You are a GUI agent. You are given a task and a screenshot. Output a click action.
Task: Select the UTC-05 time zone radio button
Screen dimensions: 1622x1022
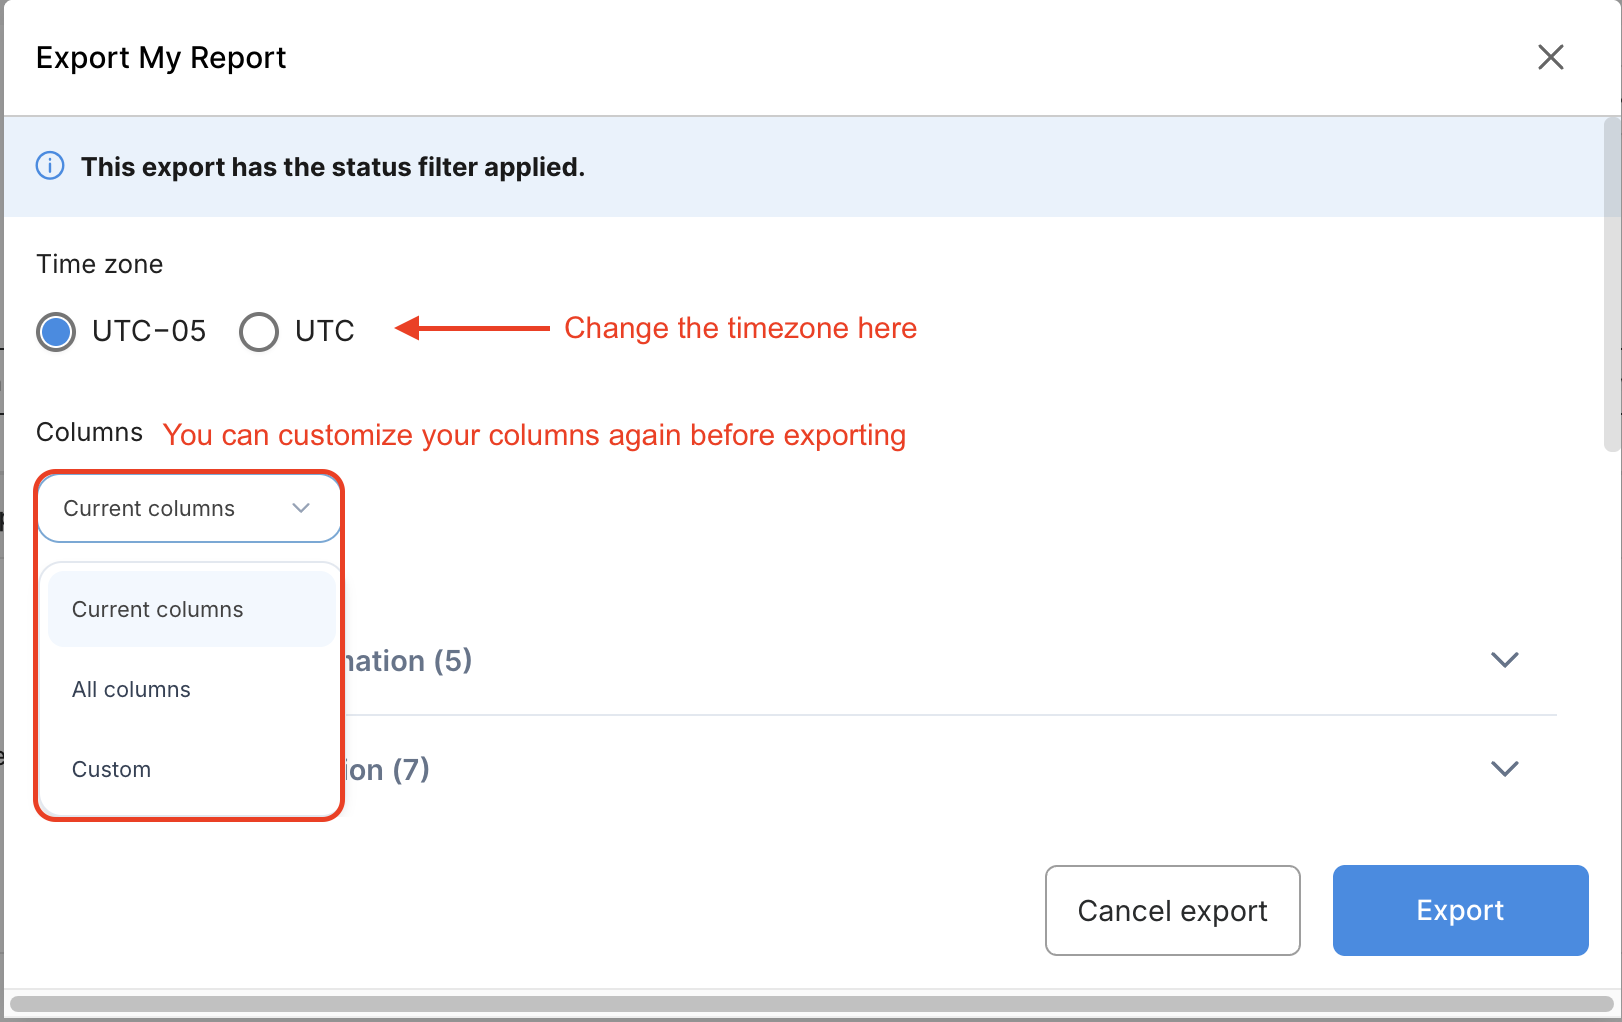click(x=56, y=332)
